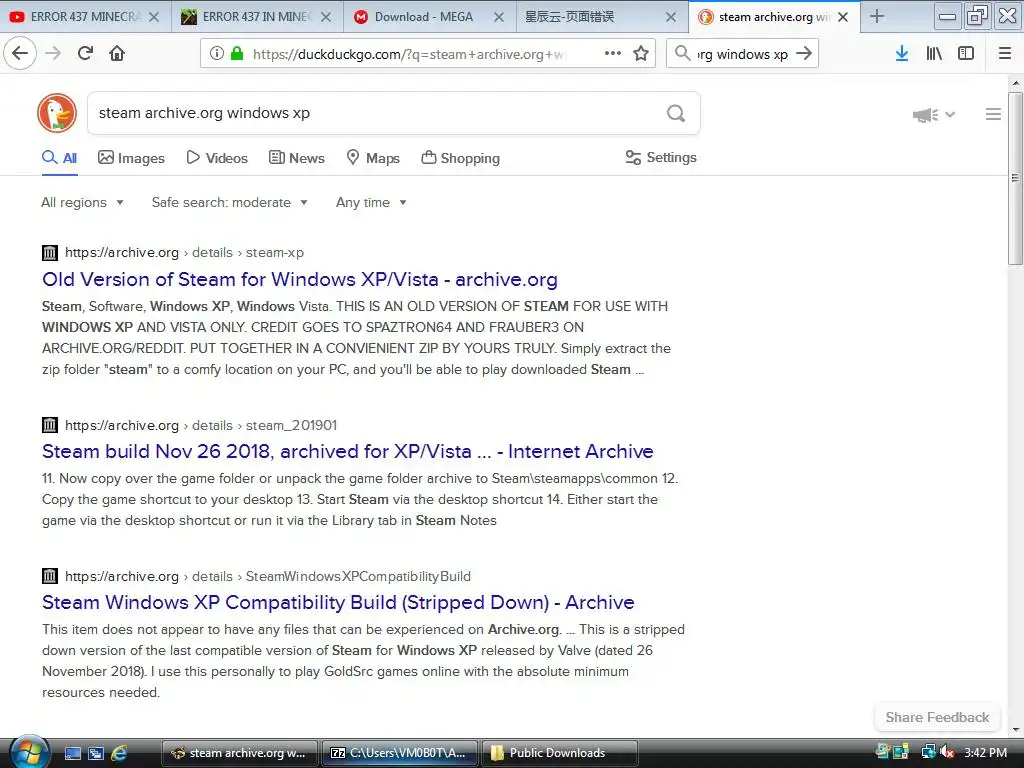Screen dimensions: 1024x768
Task: Bookmark this page with the star
Action: [x=641, y=54]
